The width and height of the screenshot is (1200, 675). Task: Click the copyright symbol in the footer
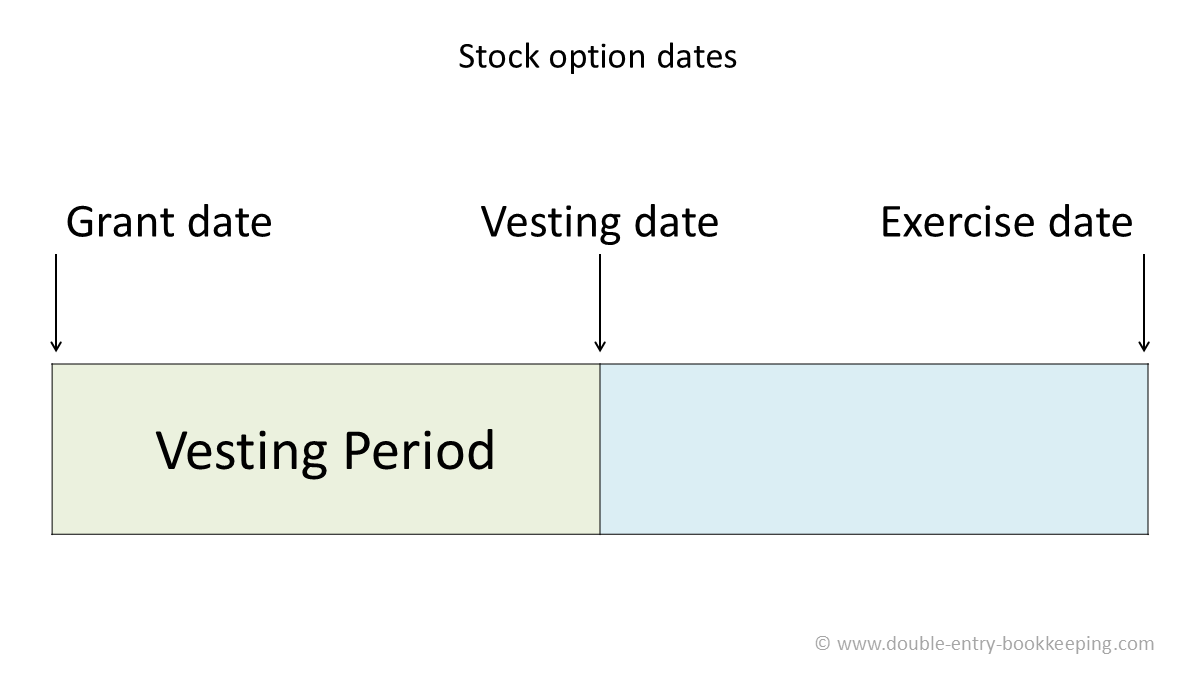(822, 644)
